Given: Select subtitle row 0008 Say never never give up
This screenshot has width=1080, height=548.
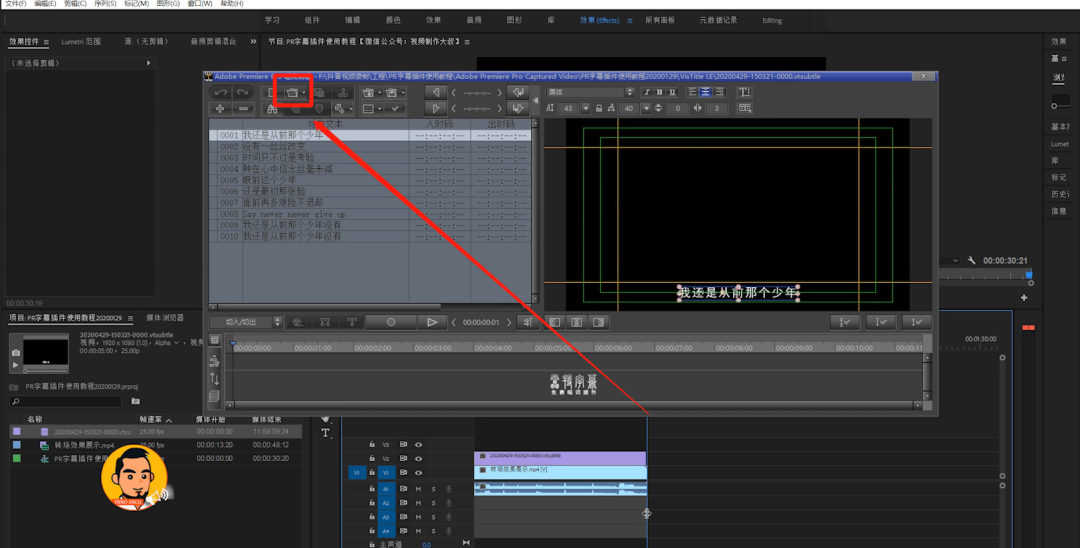Looking at the screenshot, I should point(370,214).
